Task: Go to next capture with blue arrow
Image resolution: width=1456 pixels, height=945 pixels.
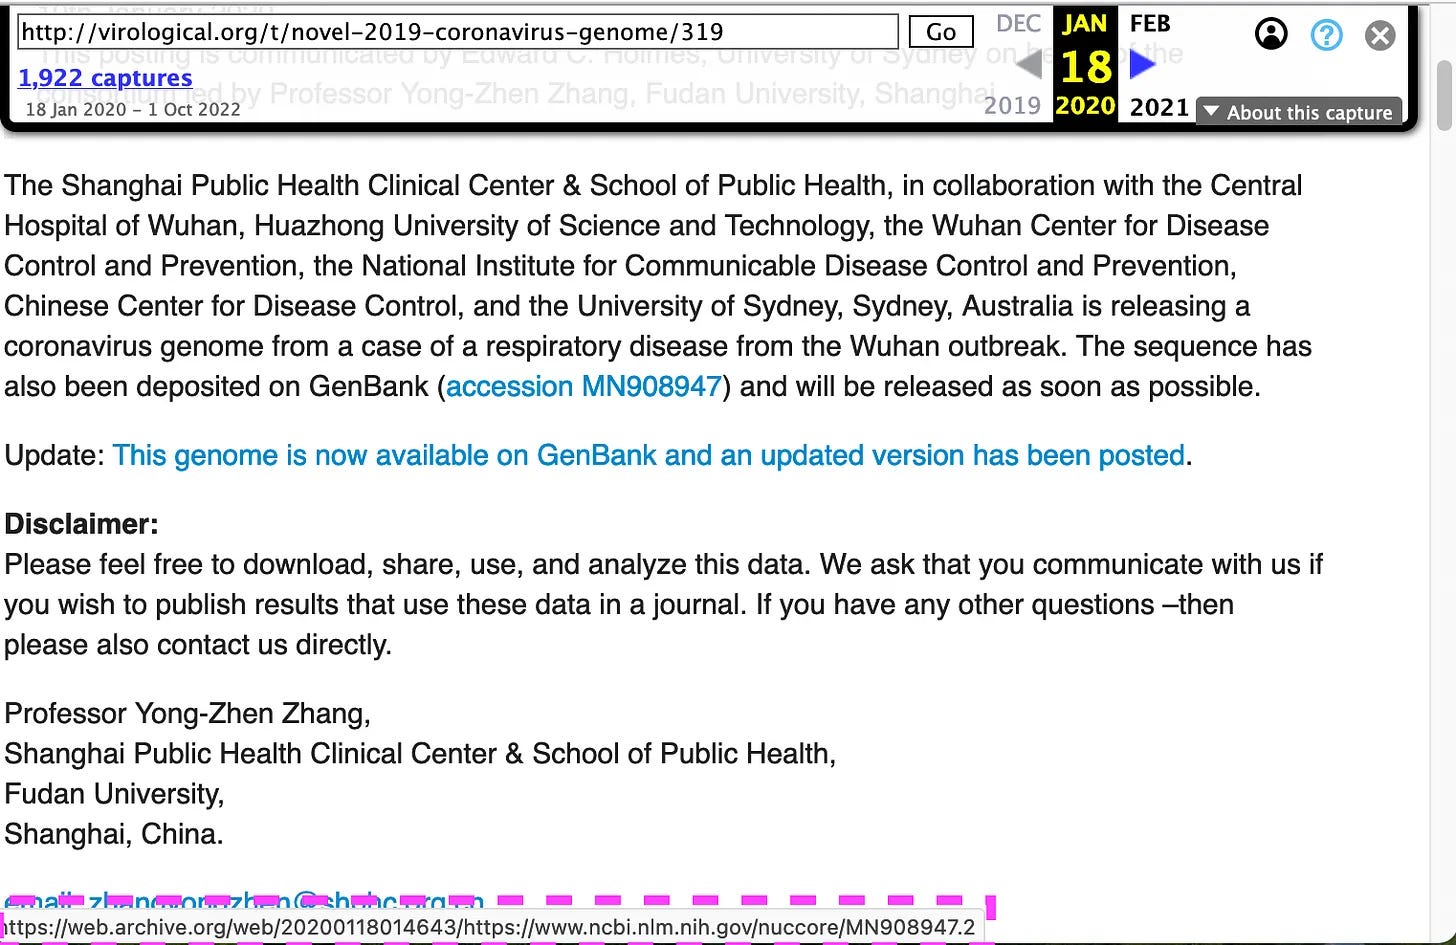Action: (1142, 66)
